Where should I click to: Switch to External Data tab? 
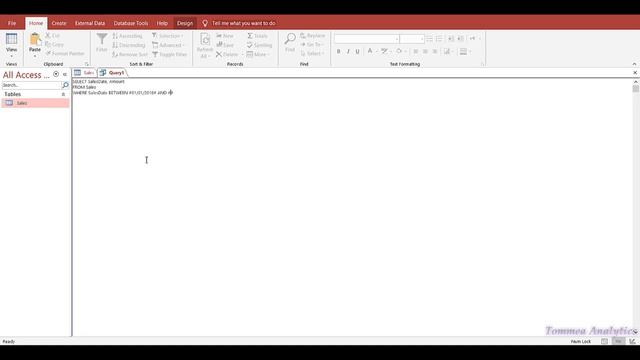coord(90,23)
